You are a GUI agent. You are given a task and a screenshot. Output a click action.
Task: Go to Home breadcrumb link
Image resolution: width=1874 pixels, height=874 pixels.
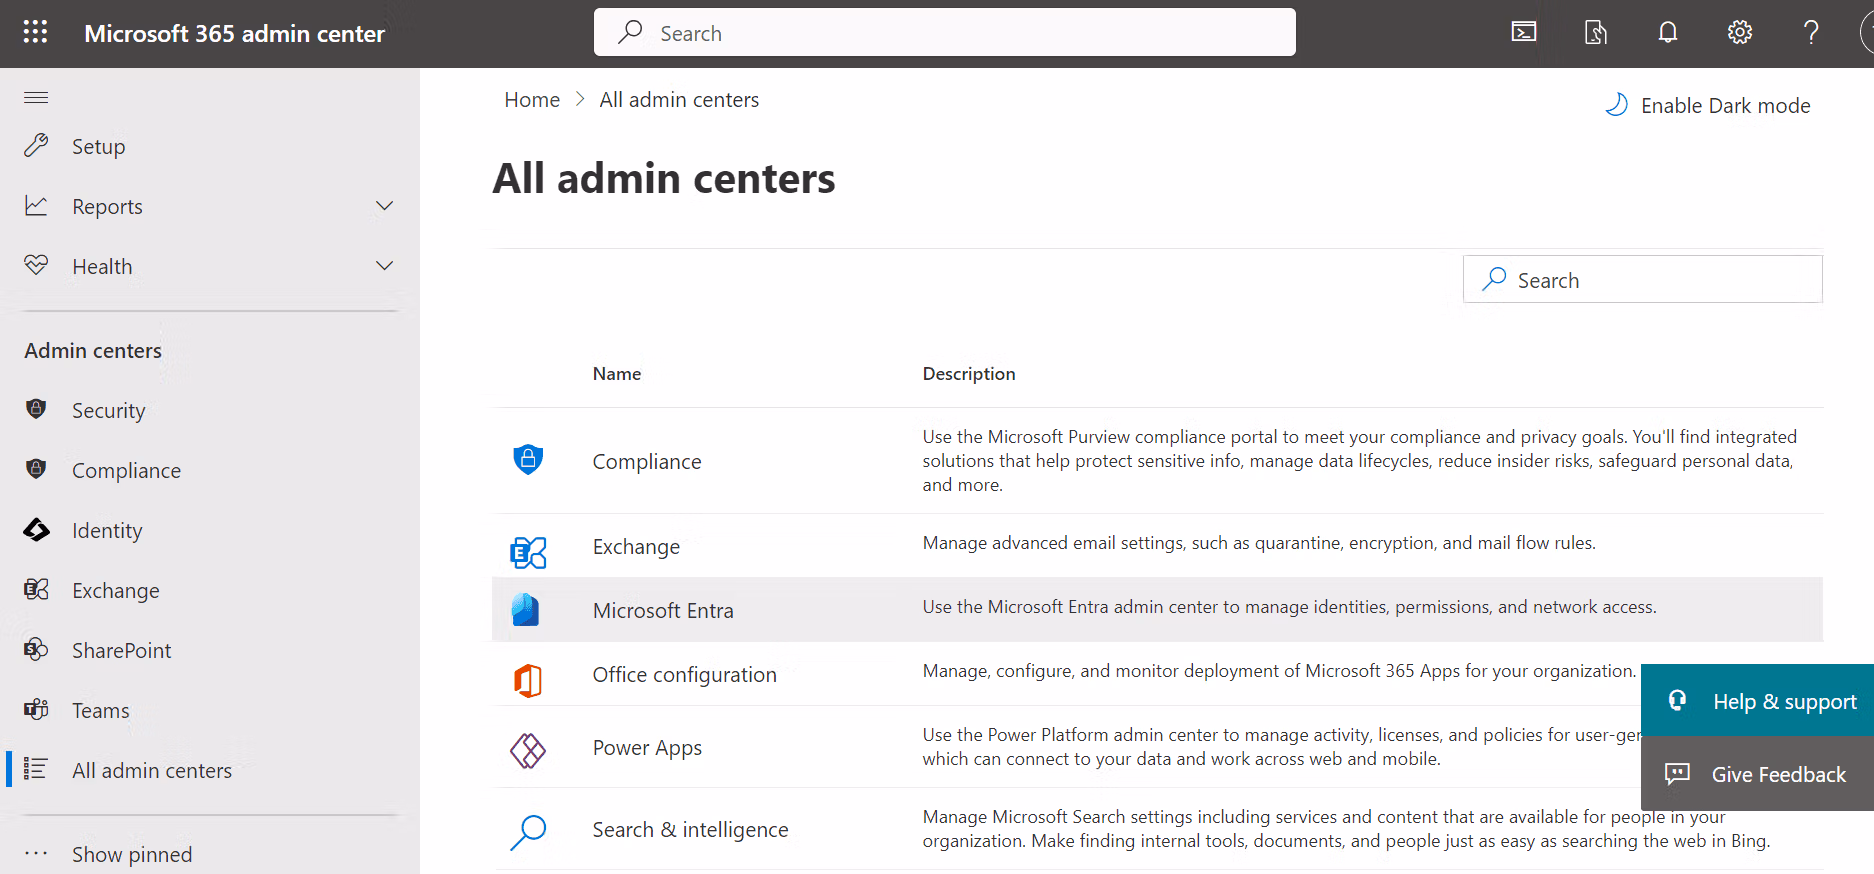pyautogui.click(x=531, y=100)
